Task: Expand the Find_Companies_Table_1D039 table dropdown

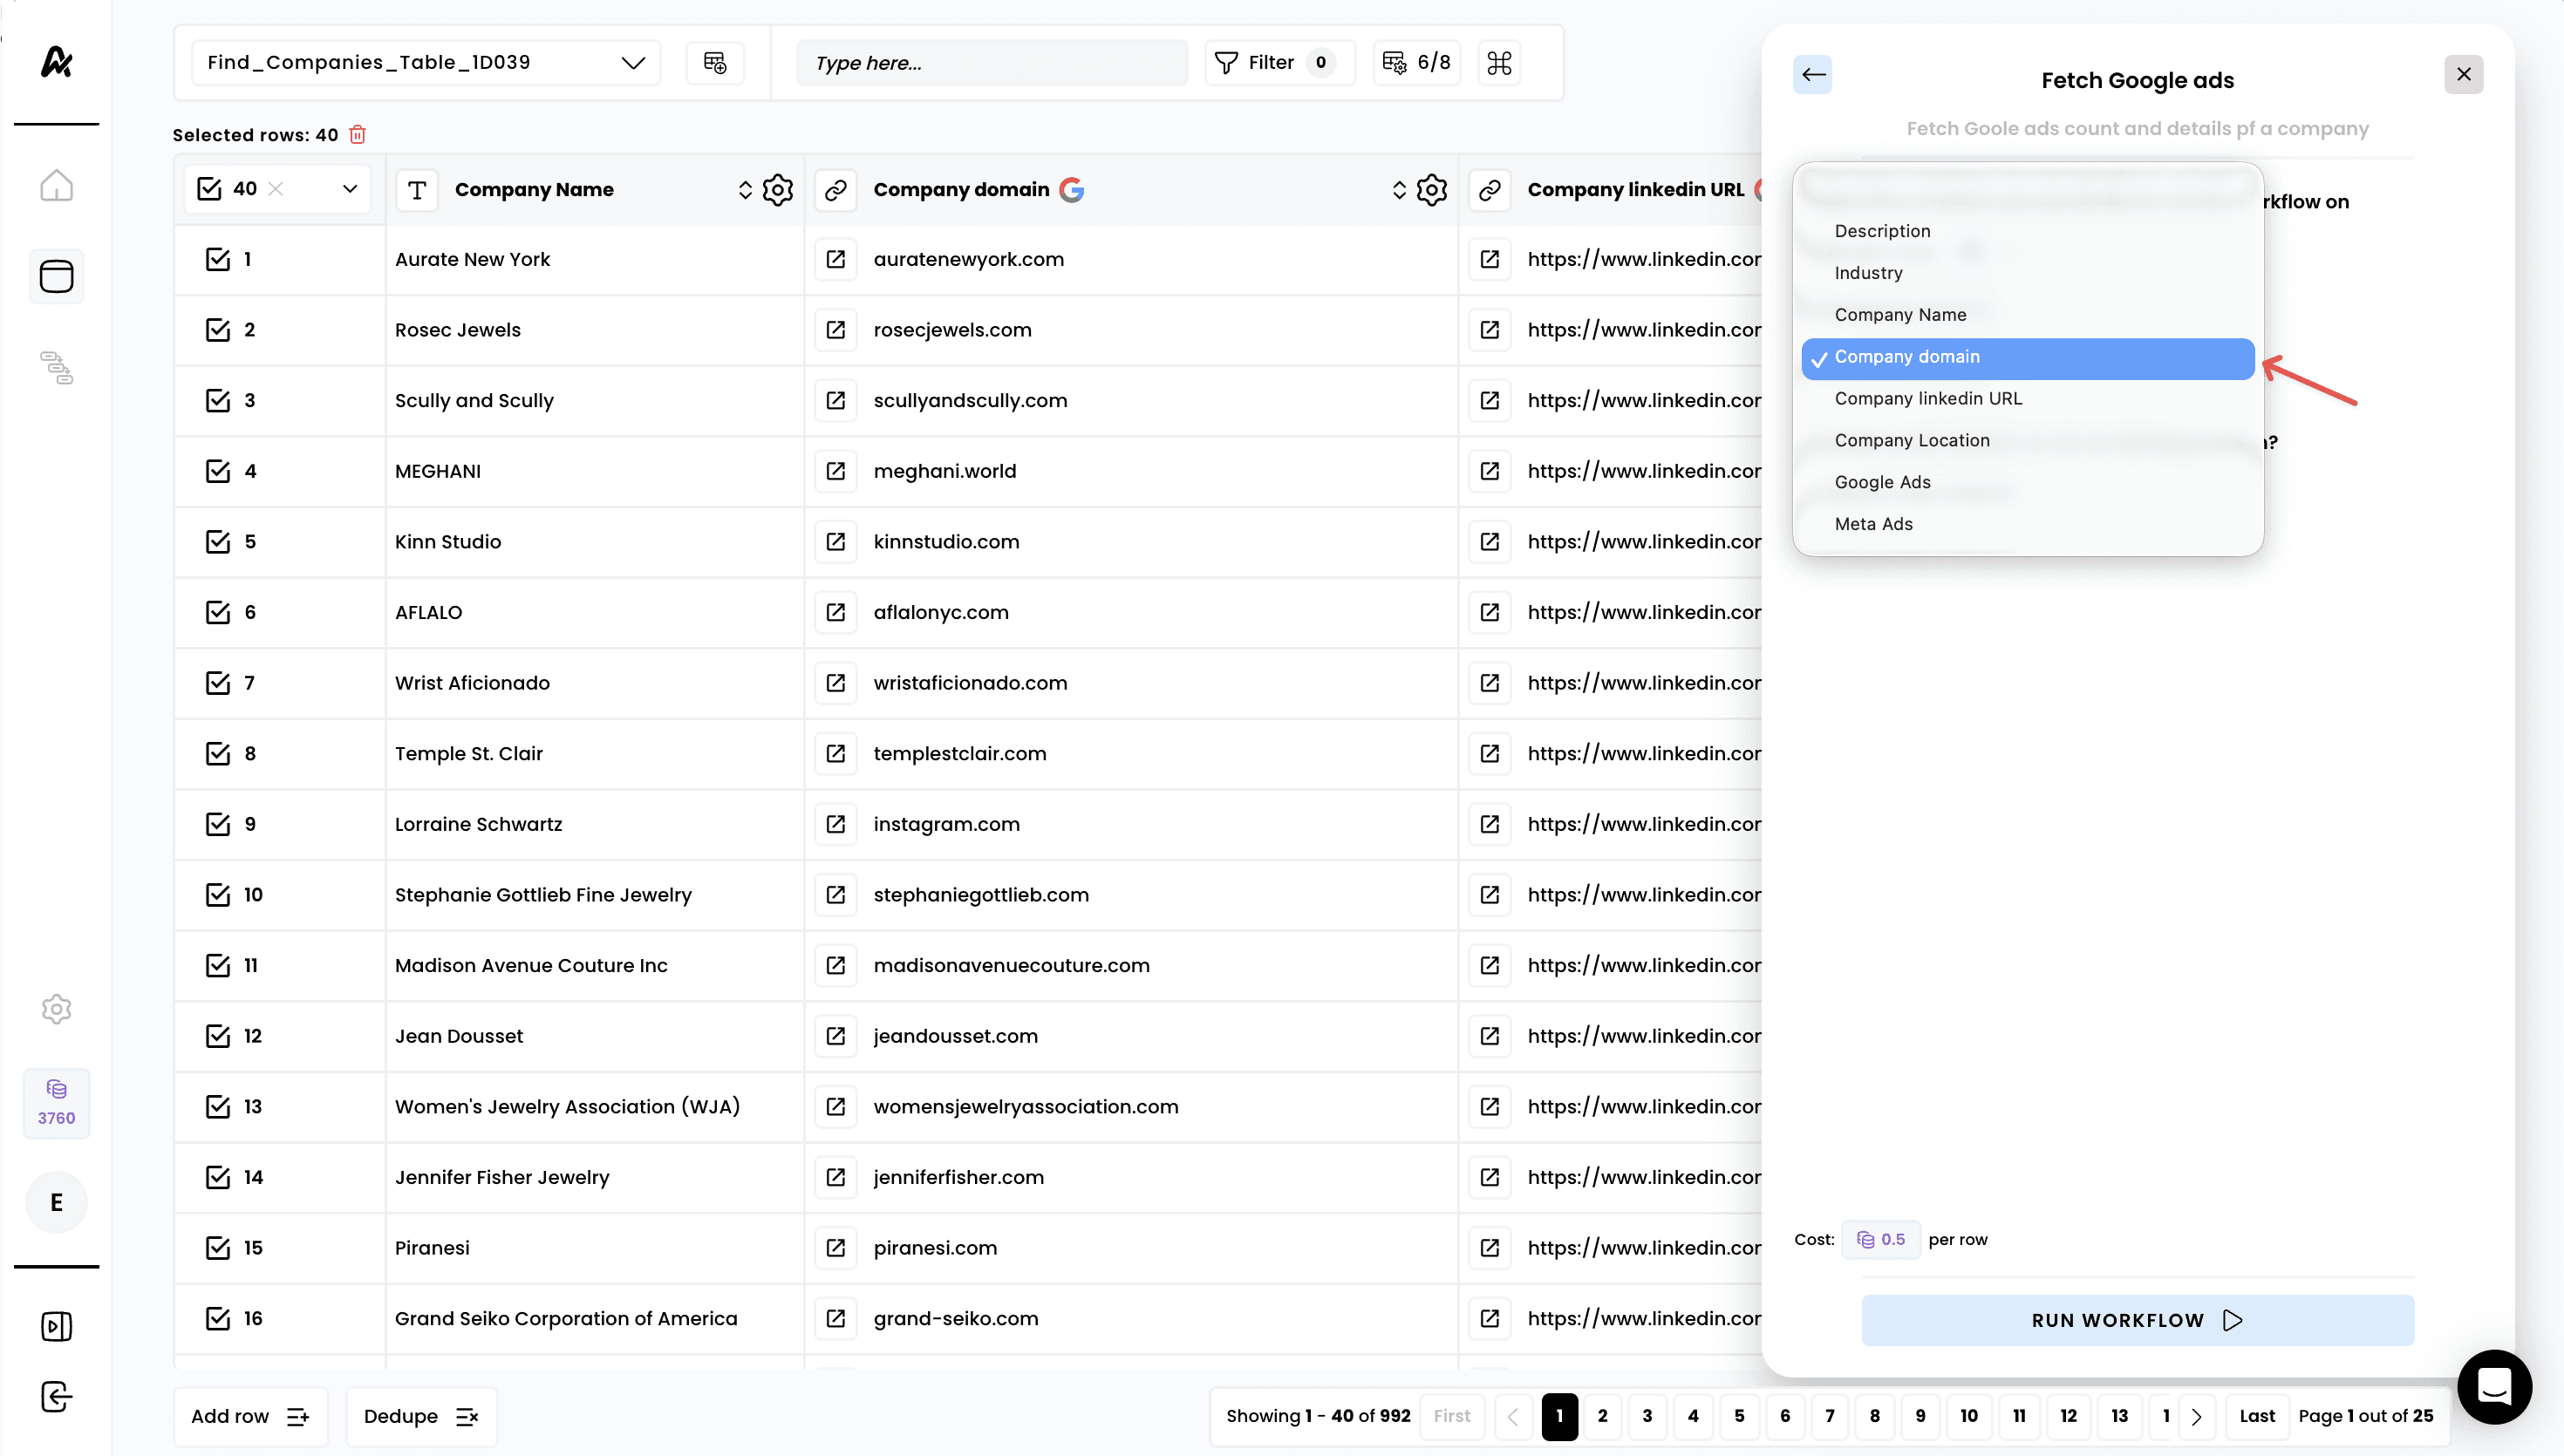Action: pyautogui.click(x=632, y=63)
